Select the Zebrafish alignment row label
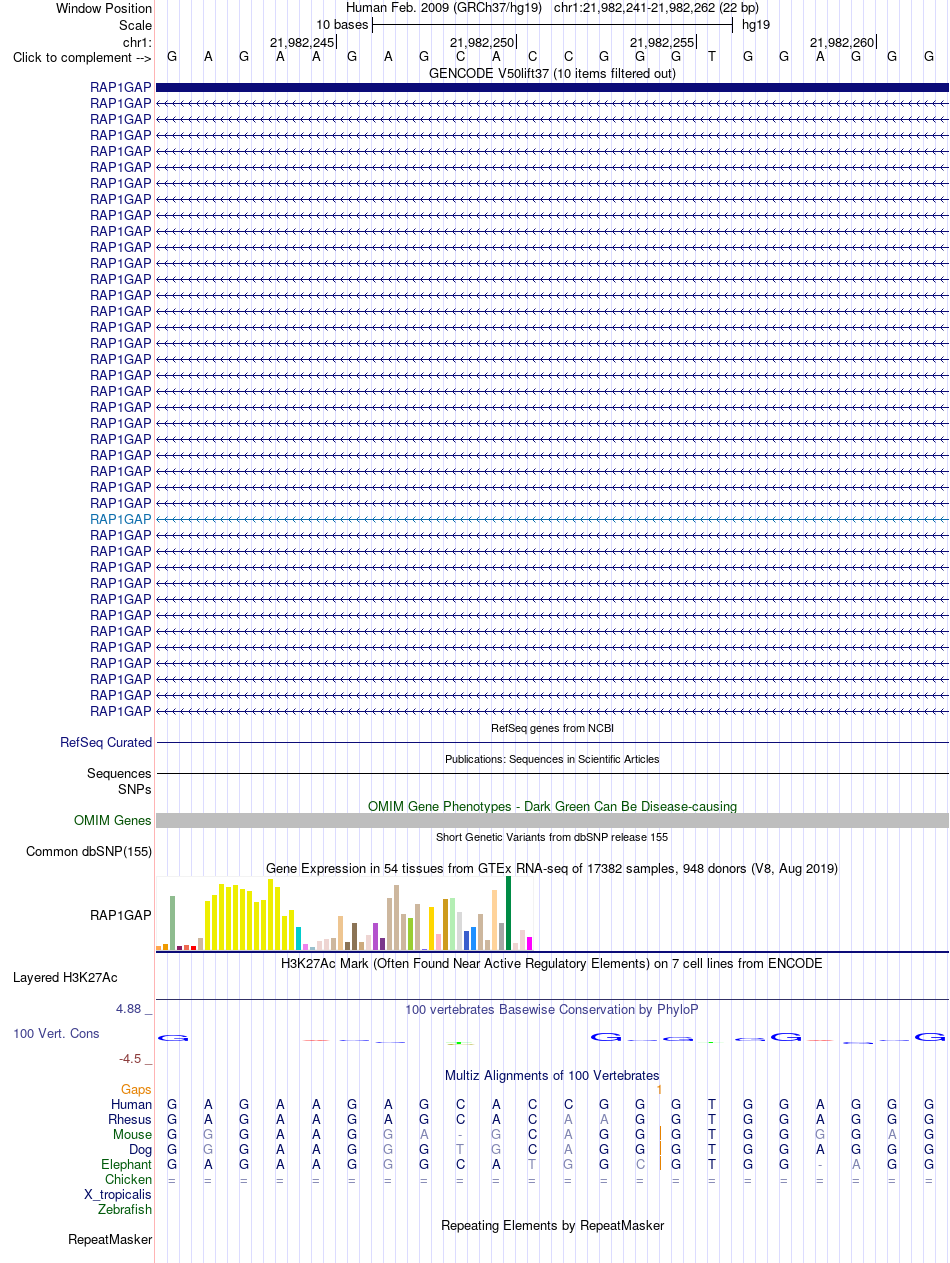950x1263 pixels. [125, 1209]
